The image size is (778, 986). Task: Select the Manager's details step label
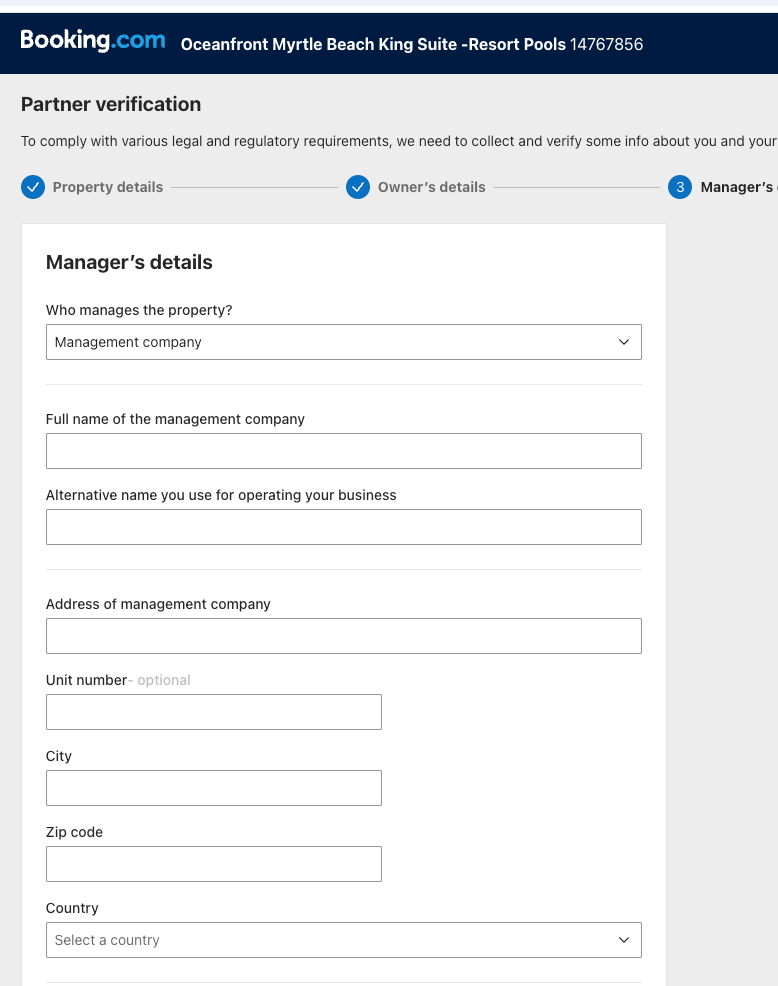point(739,187)
